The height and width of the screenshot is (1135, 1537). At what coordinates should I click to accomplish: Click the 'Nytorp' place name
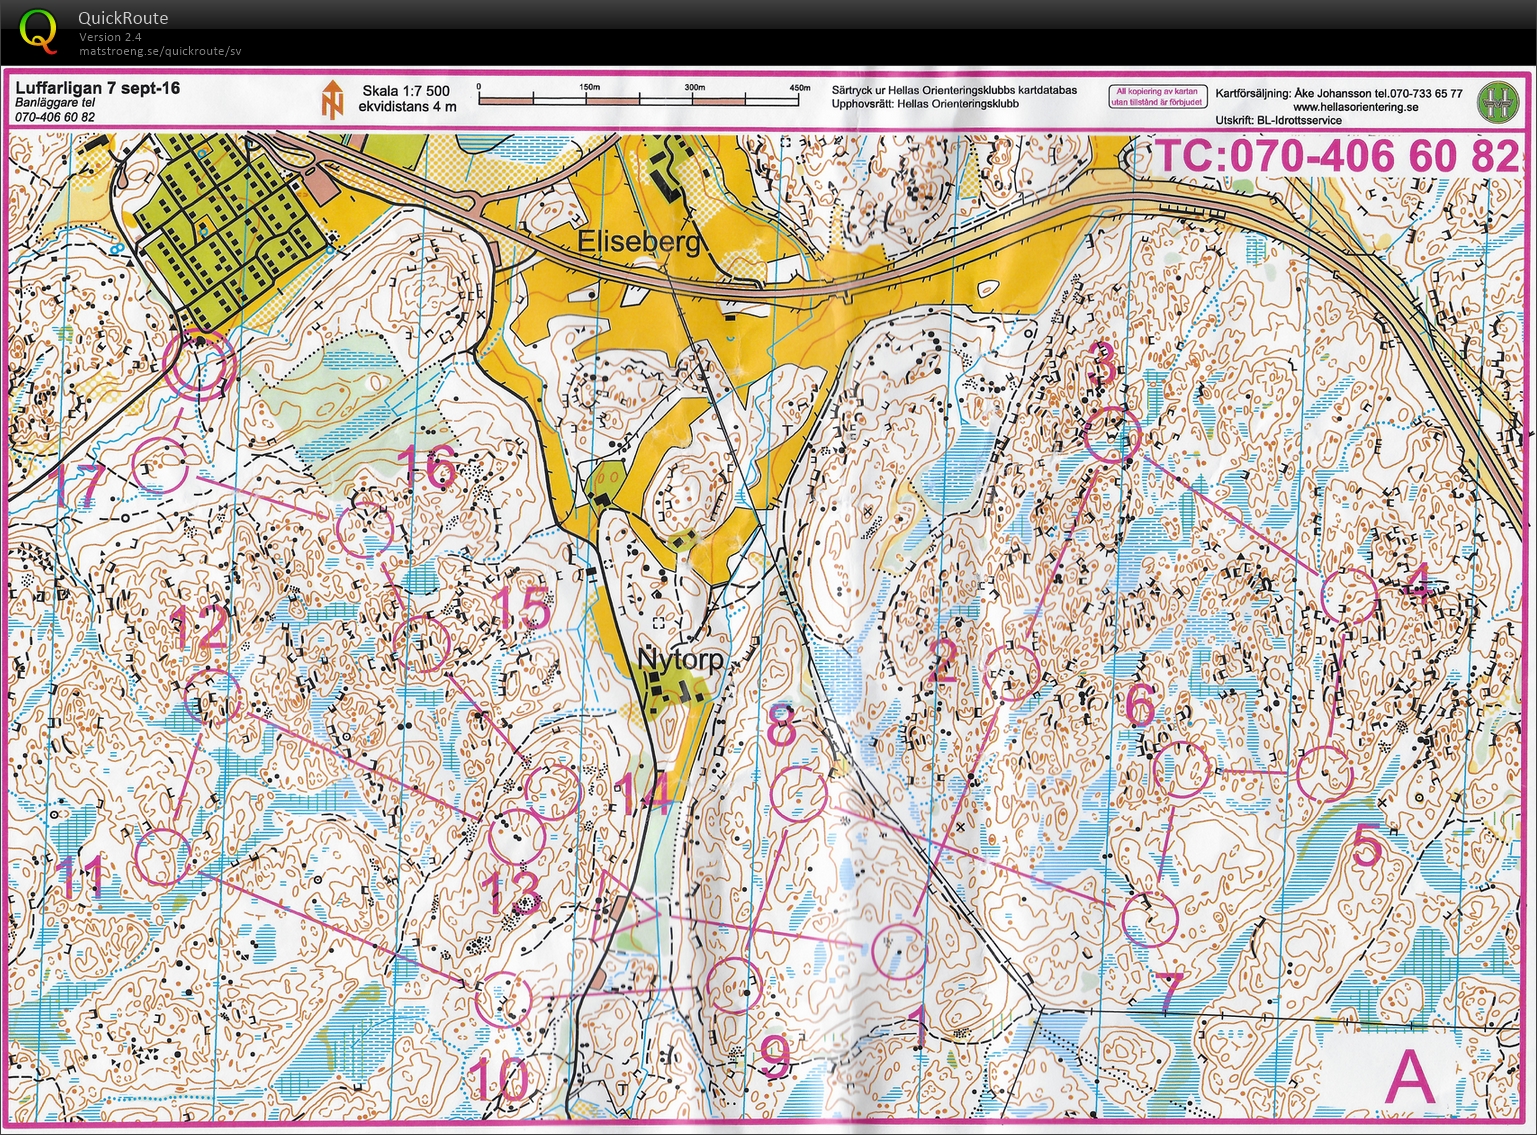click(x=680, y=660)
